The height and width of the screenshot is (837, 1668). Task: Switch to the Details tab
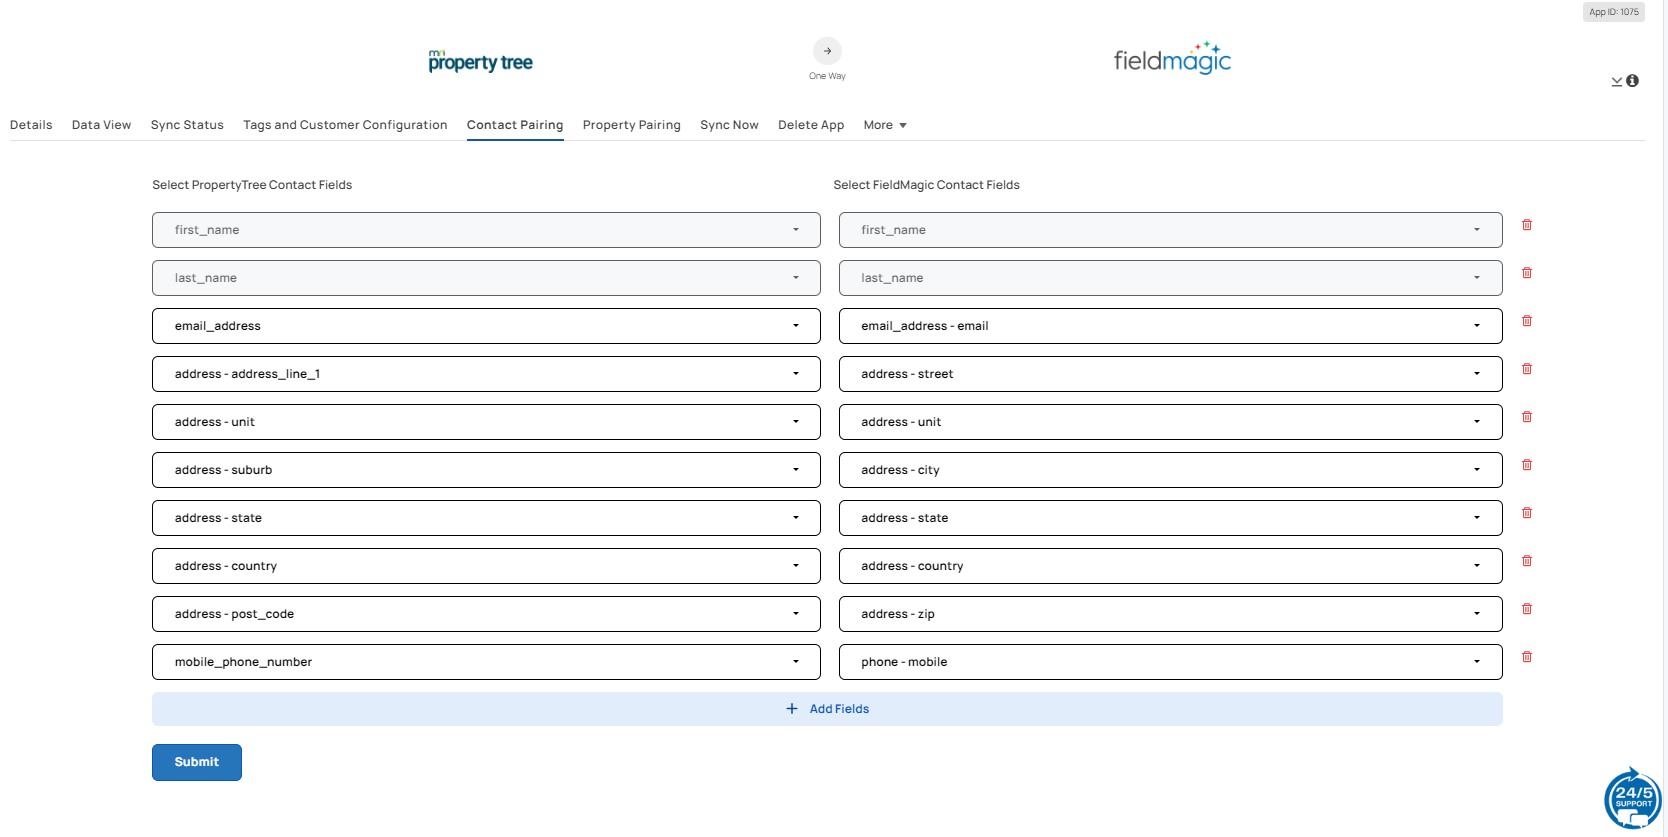pyautogui.click(x=31, y=125)
